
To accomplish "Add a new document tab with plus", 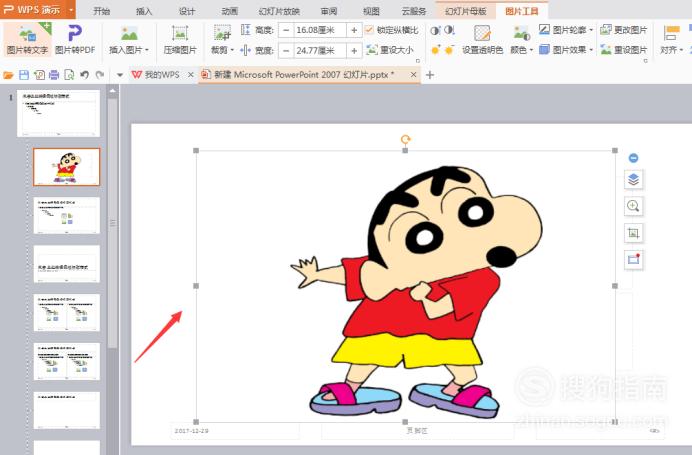I will pyautogui.click(x=430, y=75).
